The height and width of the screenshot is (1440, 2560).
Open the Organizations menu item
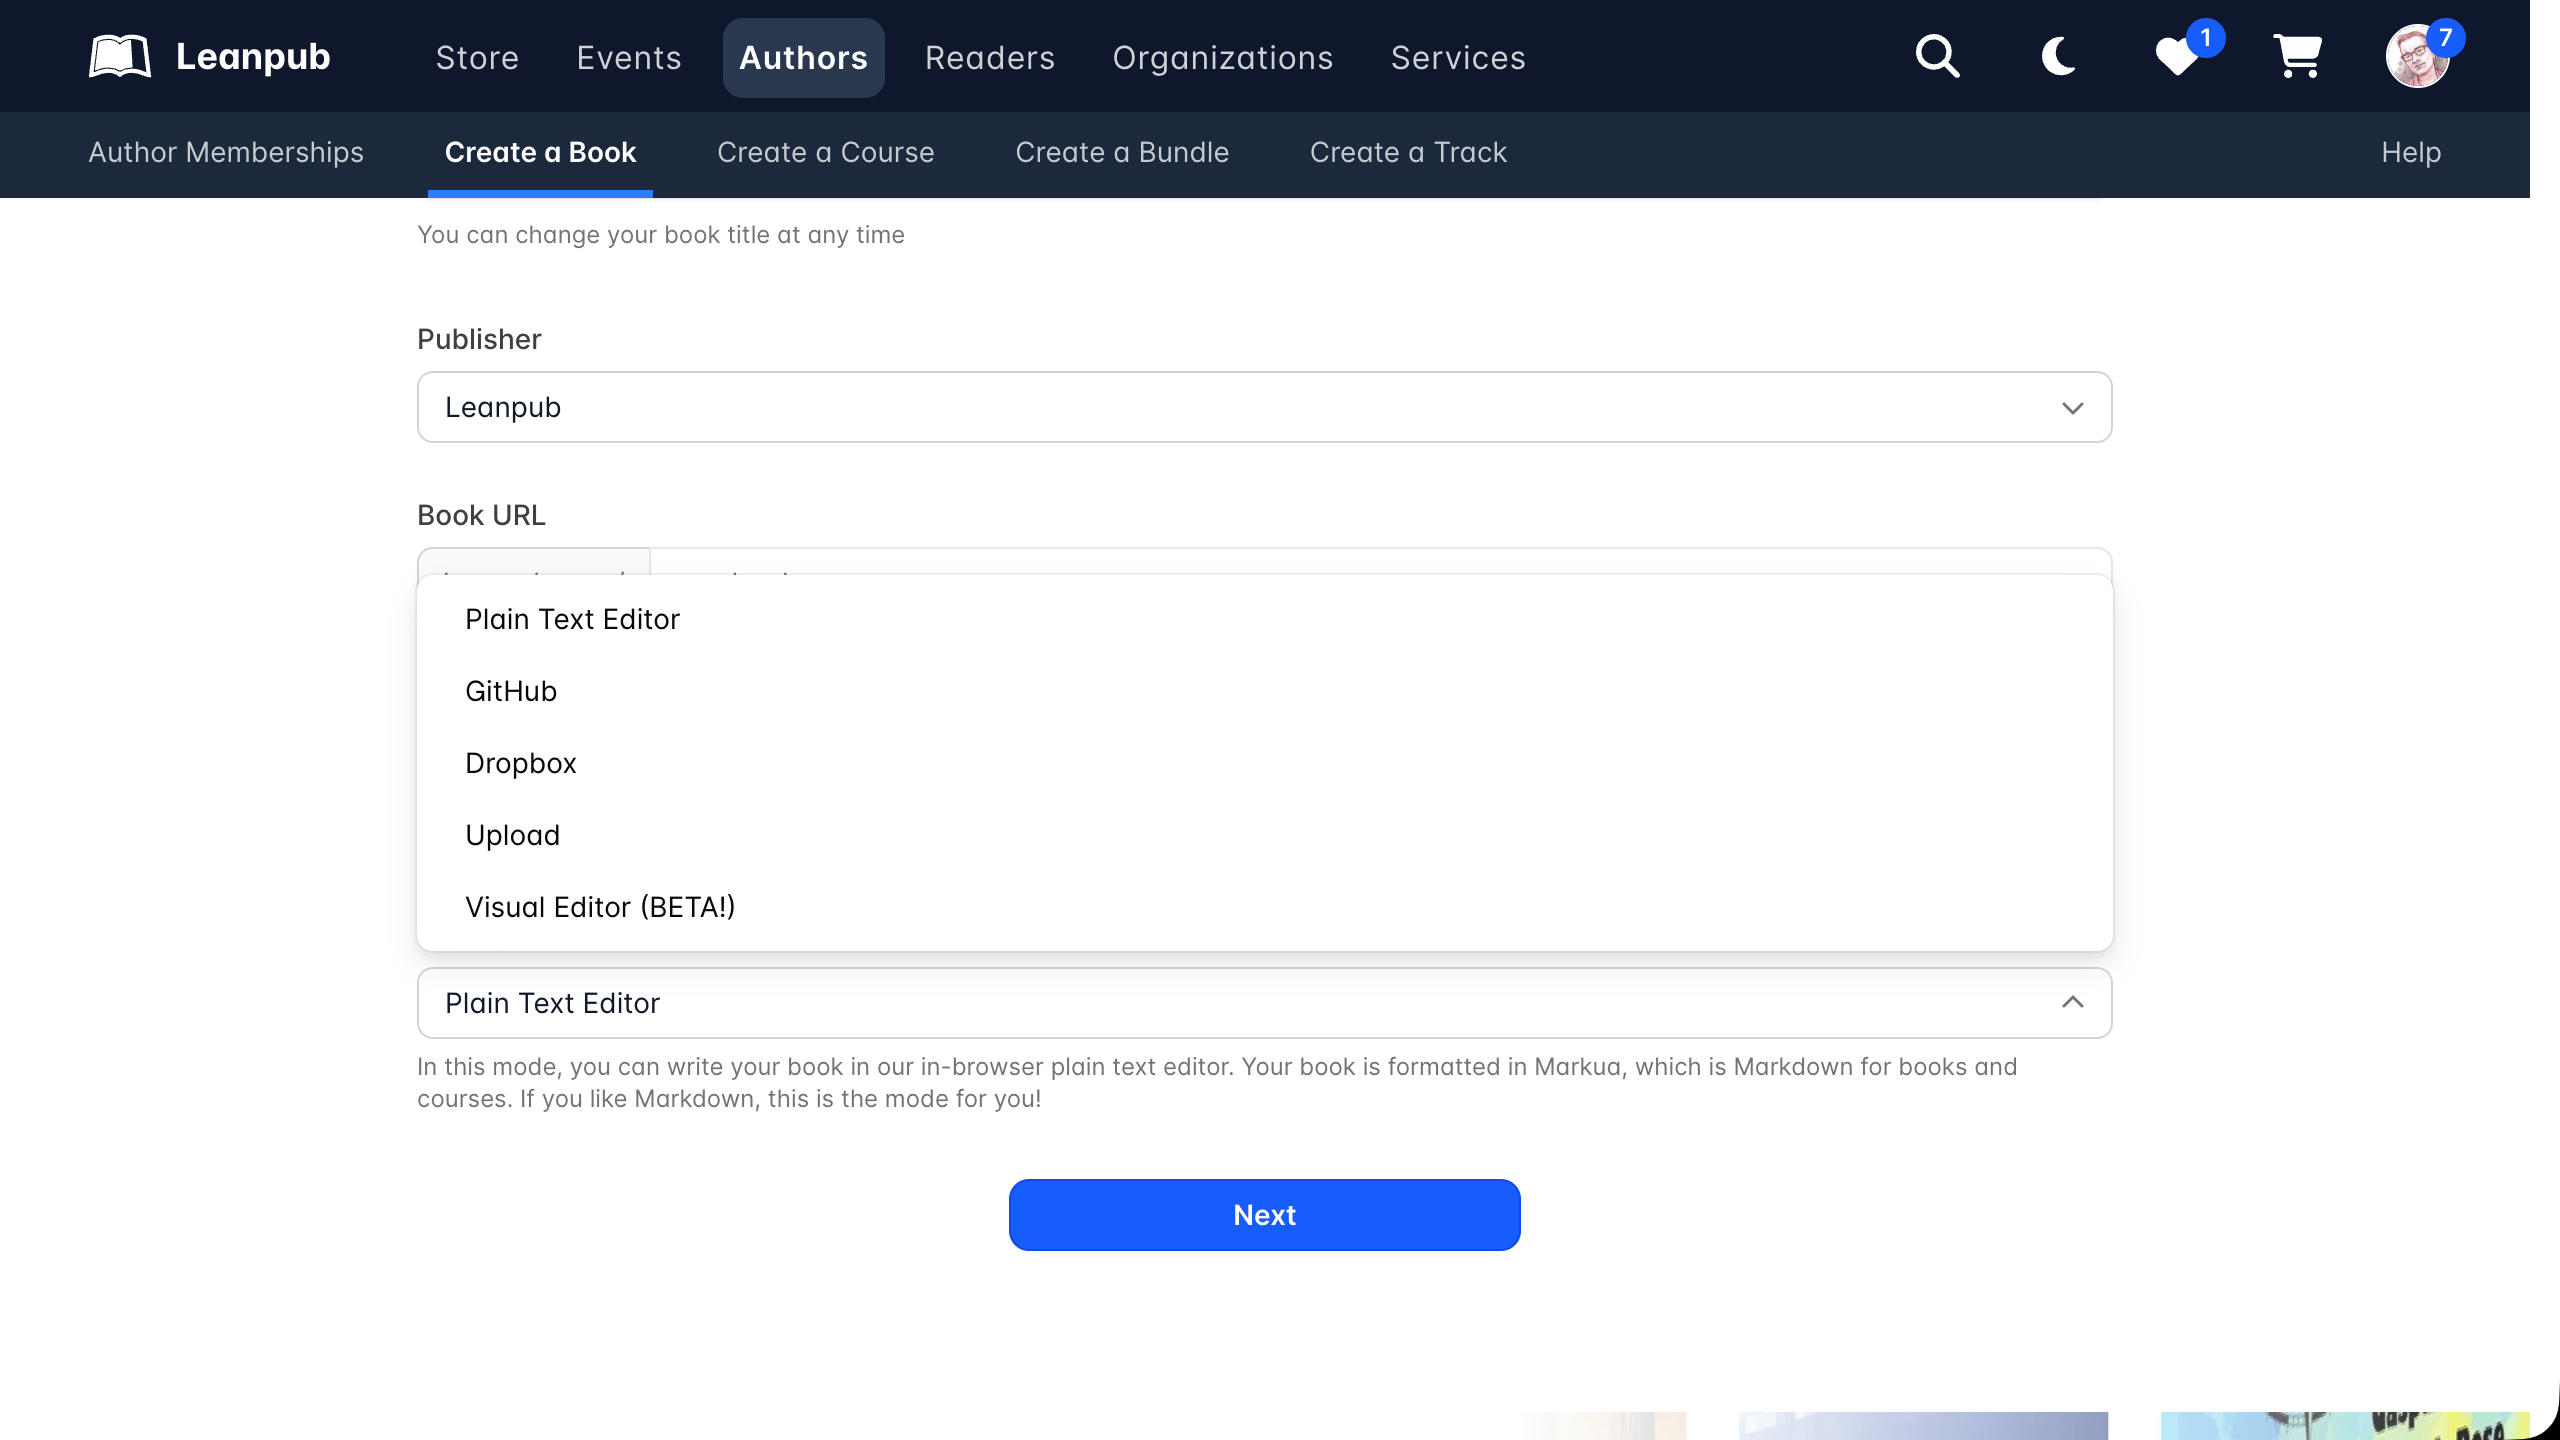click(1223, 58)
